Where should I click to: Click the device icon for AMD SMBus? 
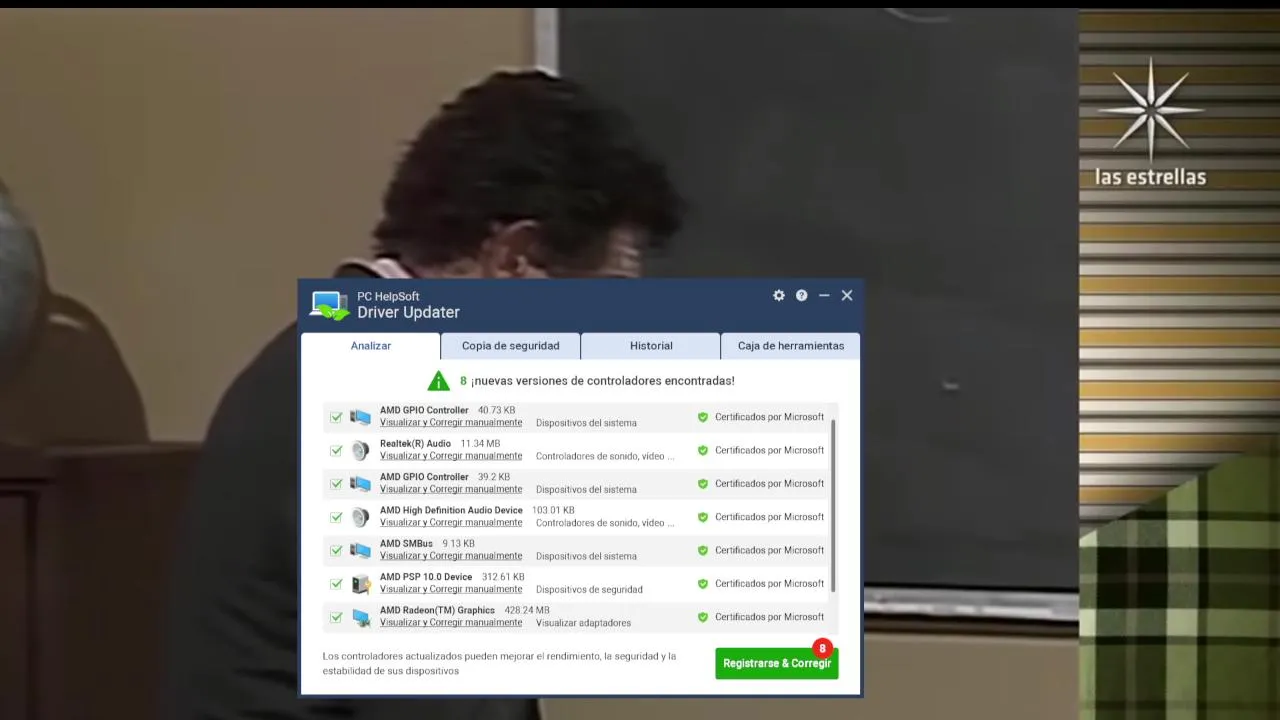click(x=360, y=550)
